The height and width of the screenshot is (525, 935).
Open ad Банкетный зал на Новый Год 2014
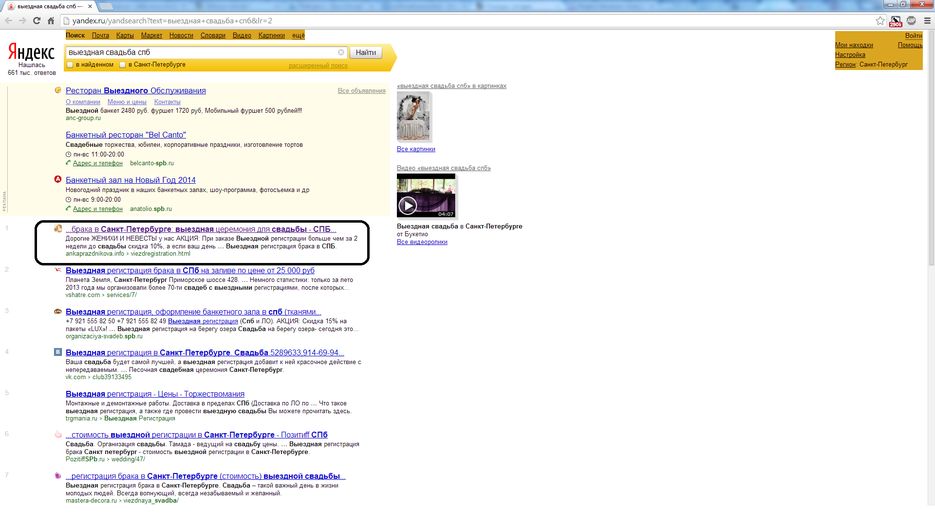tap(131, 180)
